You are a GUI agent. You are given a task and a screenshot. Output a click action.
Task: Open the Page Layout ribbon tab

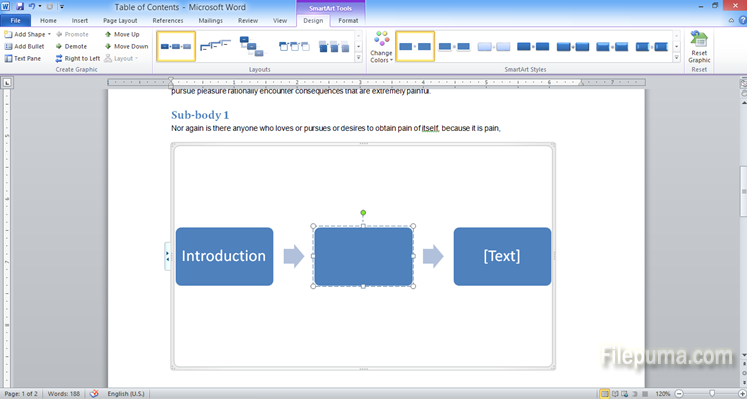(120, 20)
